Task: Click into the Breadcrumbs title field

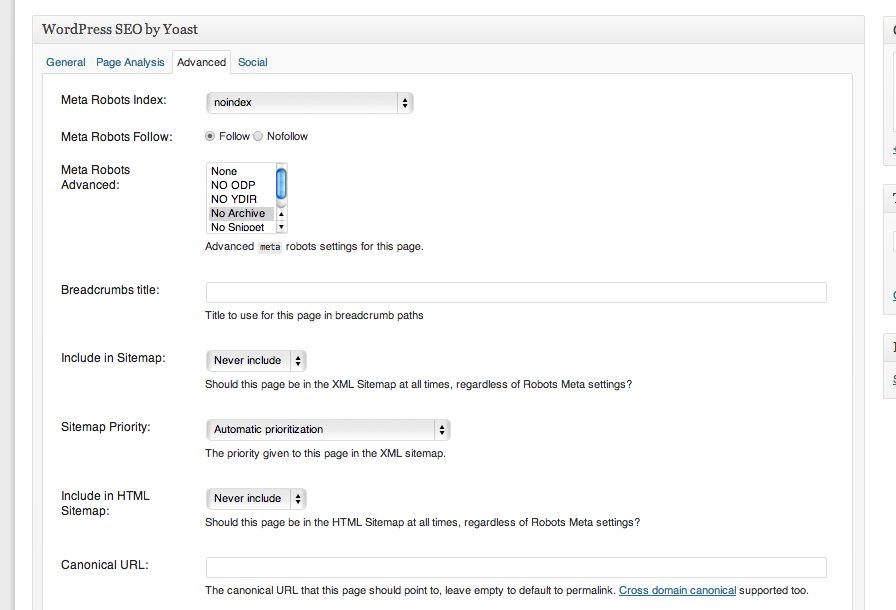Action: pos(516,292)
